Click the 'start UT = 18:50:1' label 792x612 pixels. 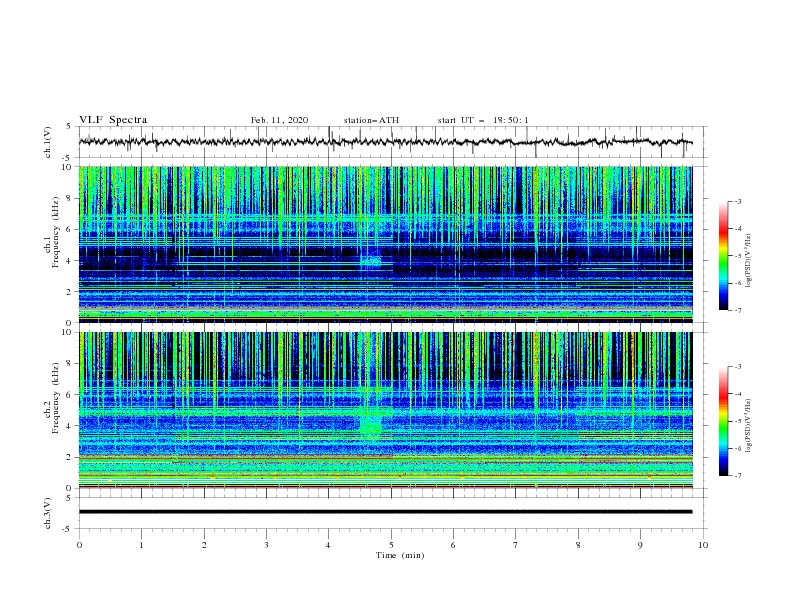(483, 120)
